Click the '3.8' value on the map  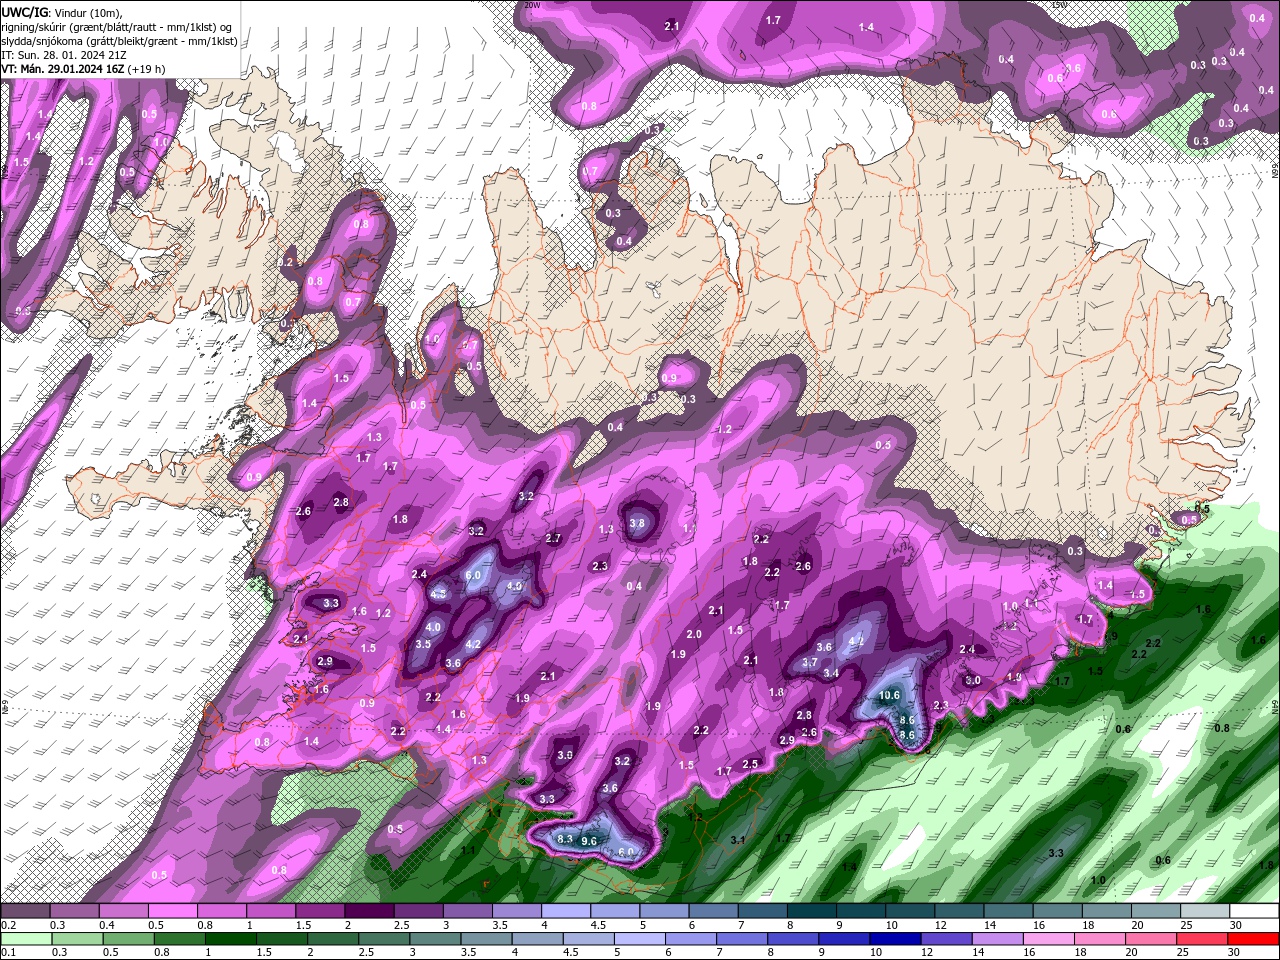pyautogui.click(x=637, y=523)
